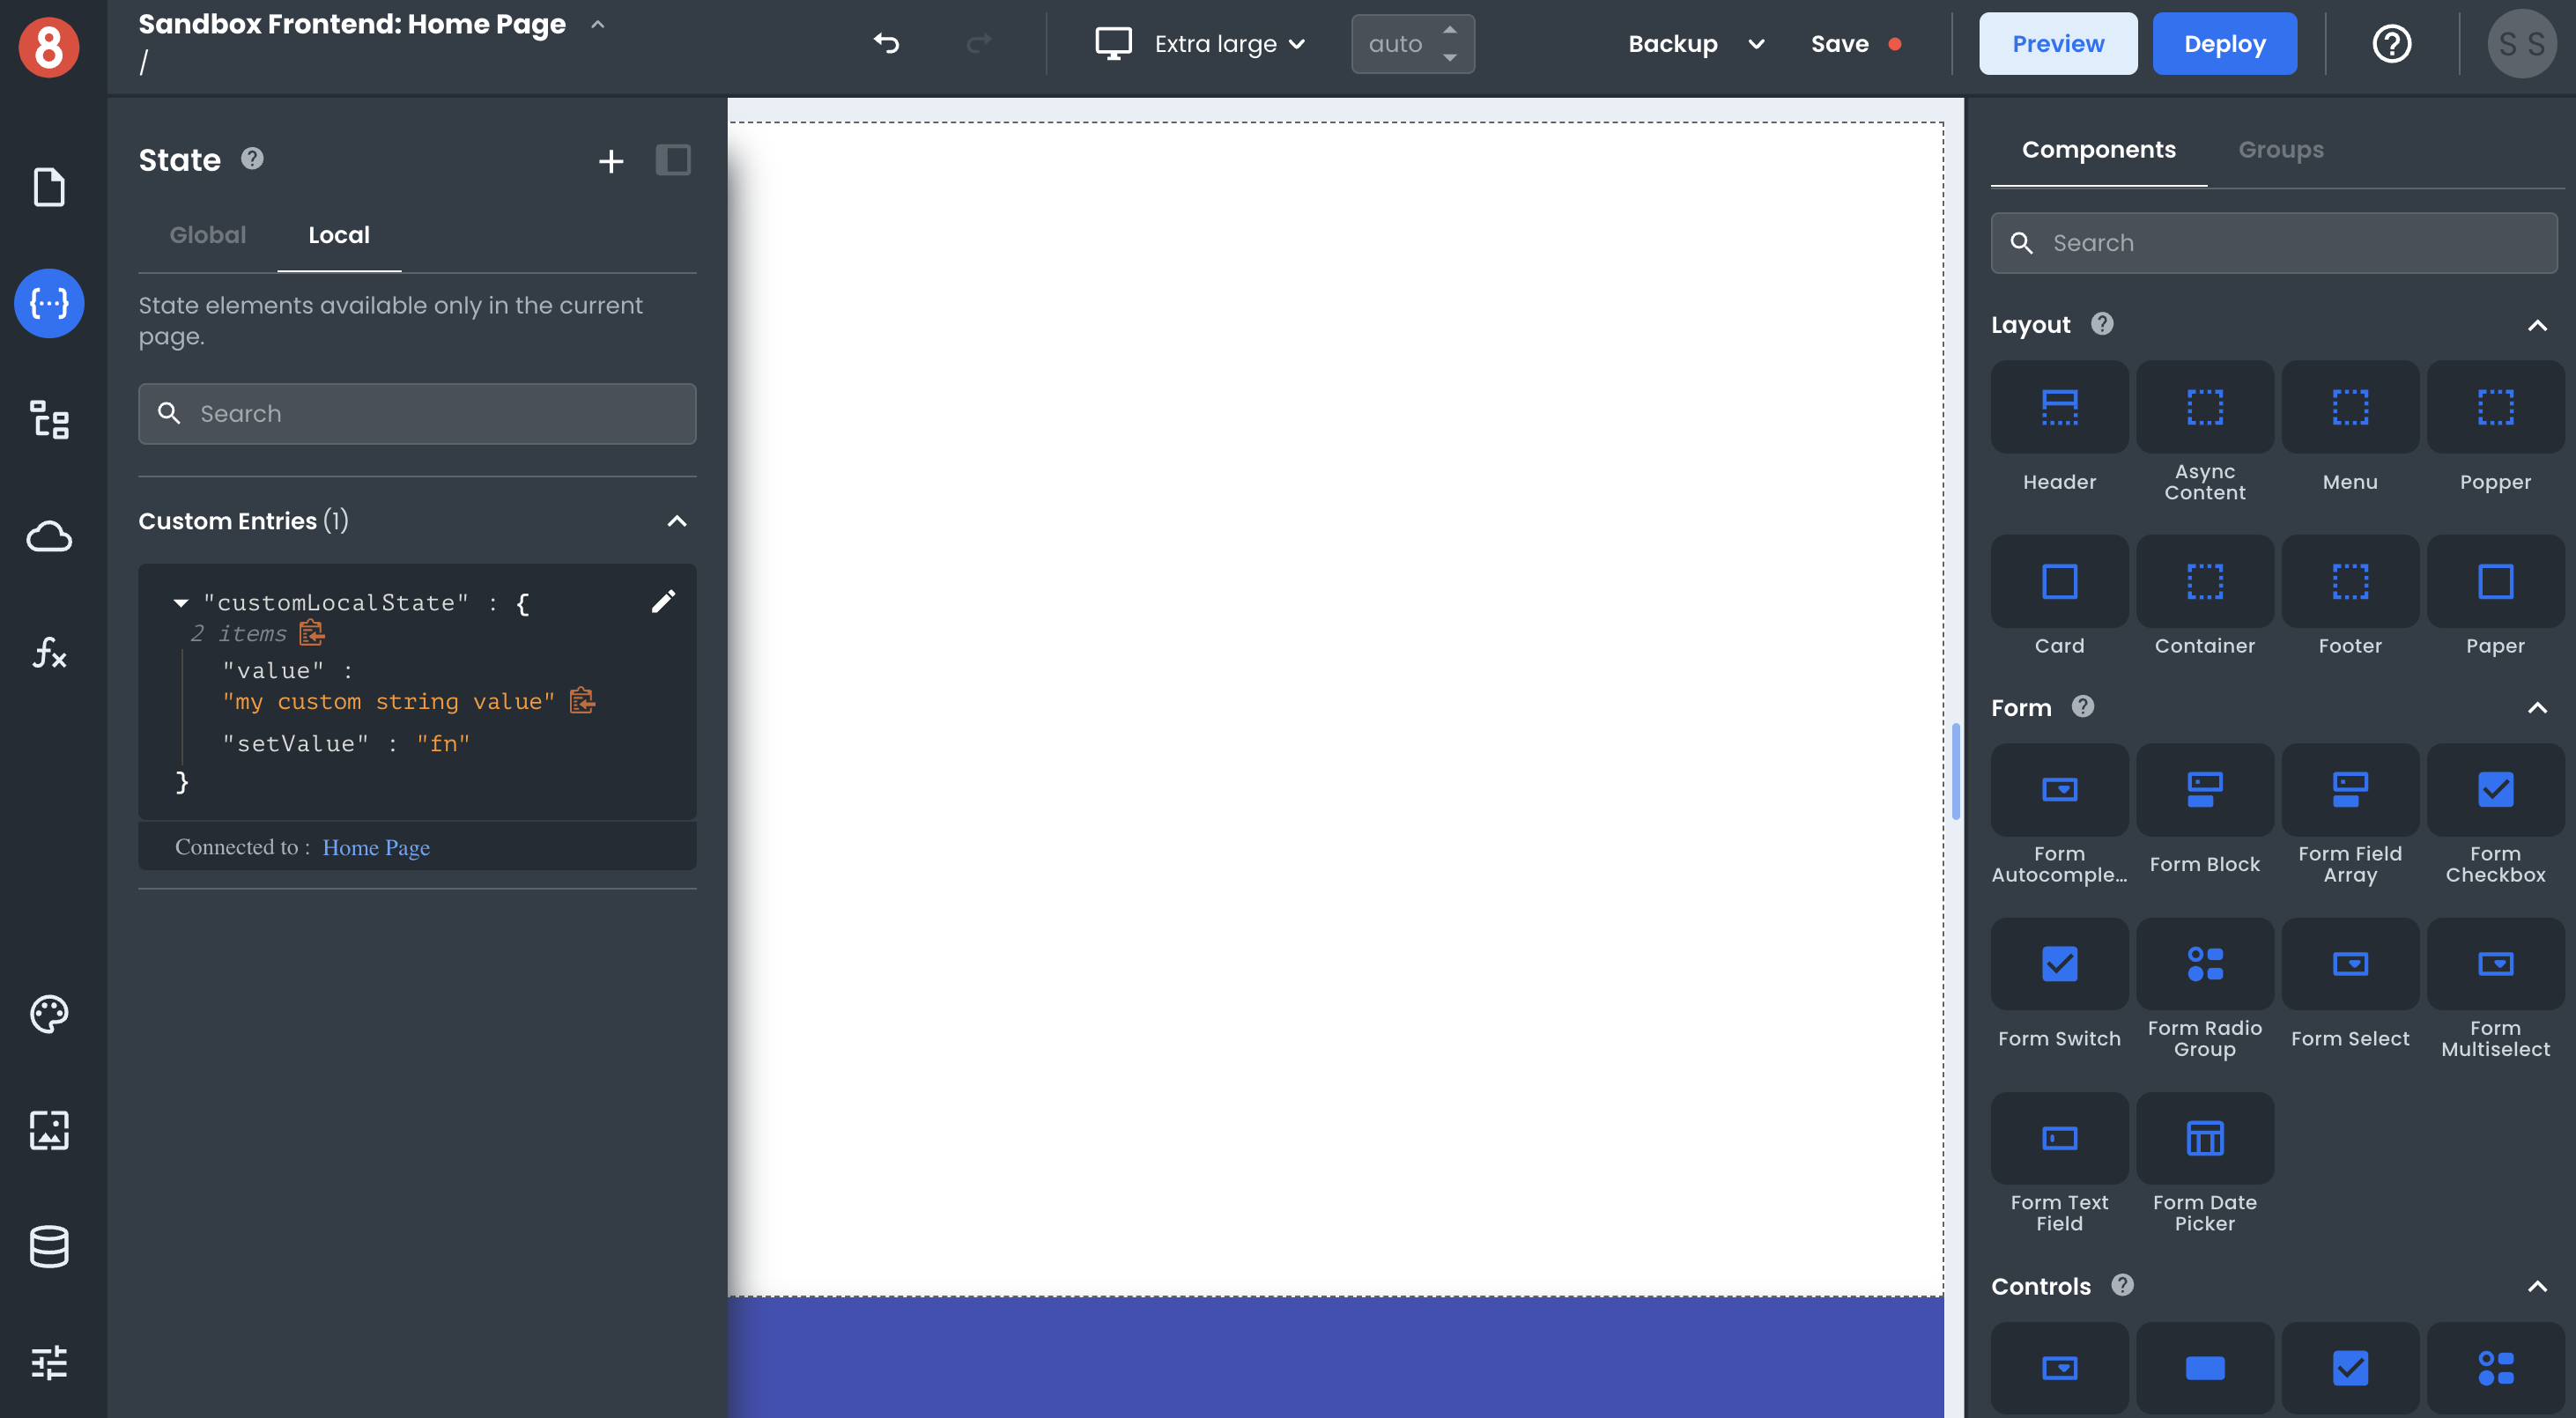
Task: Follow the Home Page connected link
Action: [x=376, y=847]
